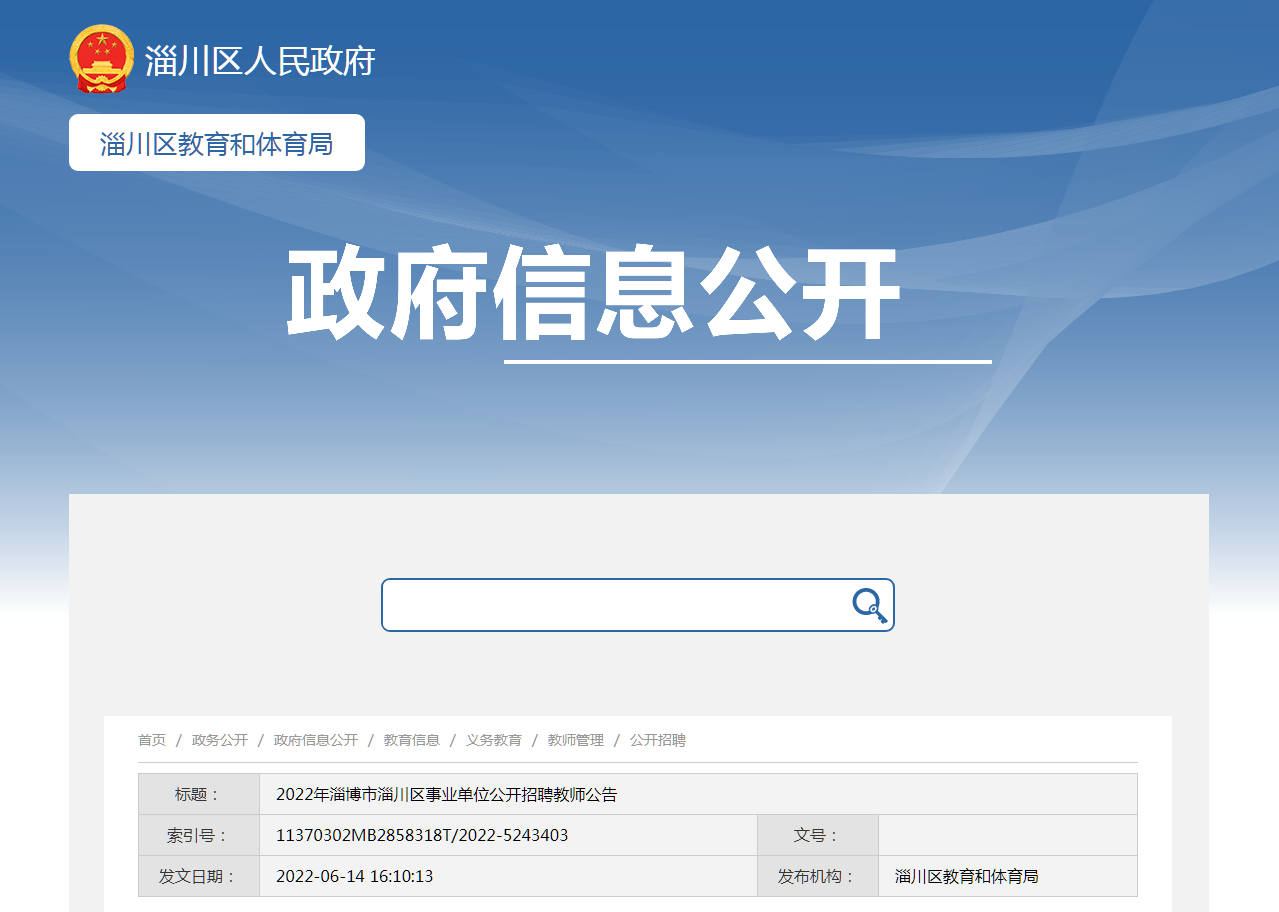This screenshot has height=912, width=1279.
Task: Click the national emblem logo
Action: click(101, 60)
